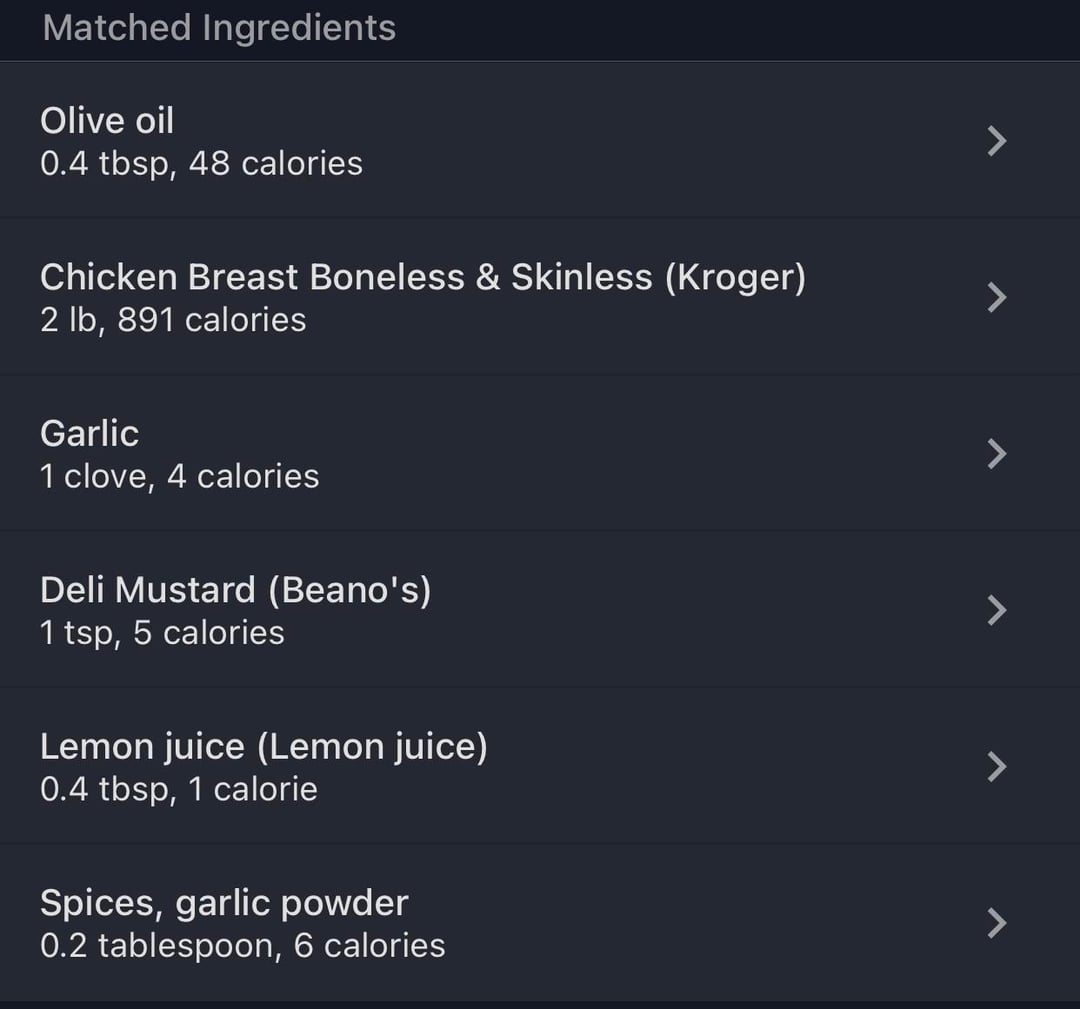Select Deli Mustard (Beano's) item
Viewport: 1080px width, 1009px height.
click(235, 590)
